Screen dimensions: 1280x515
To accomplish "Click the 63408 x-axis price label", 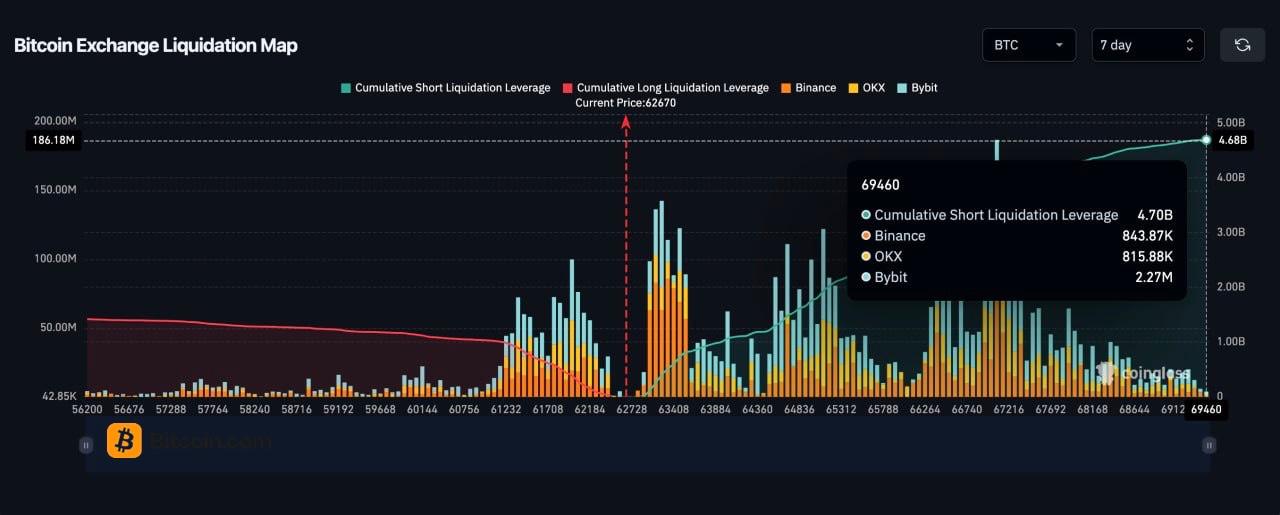I will pos(673,409).
